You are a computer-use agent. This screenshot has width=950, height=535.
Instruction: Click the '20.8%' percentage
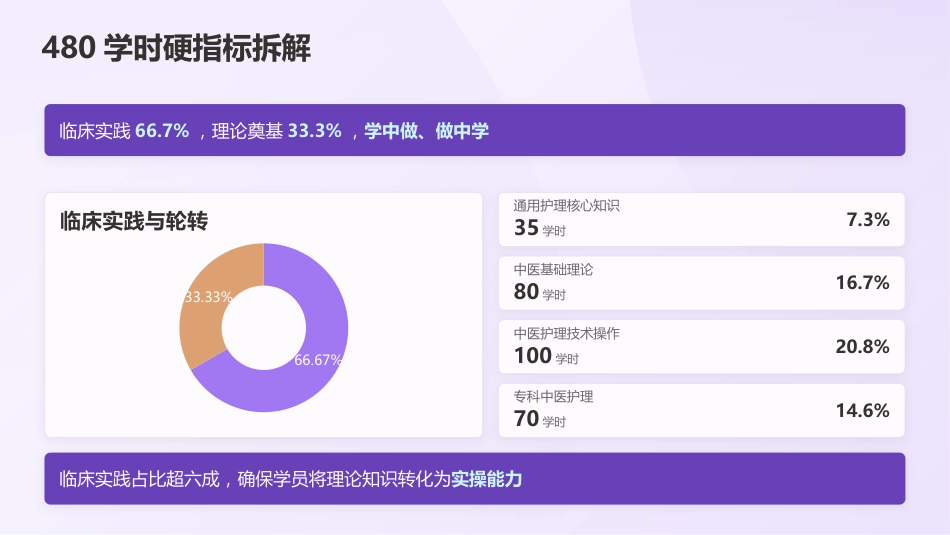click(x=863, y=347)
